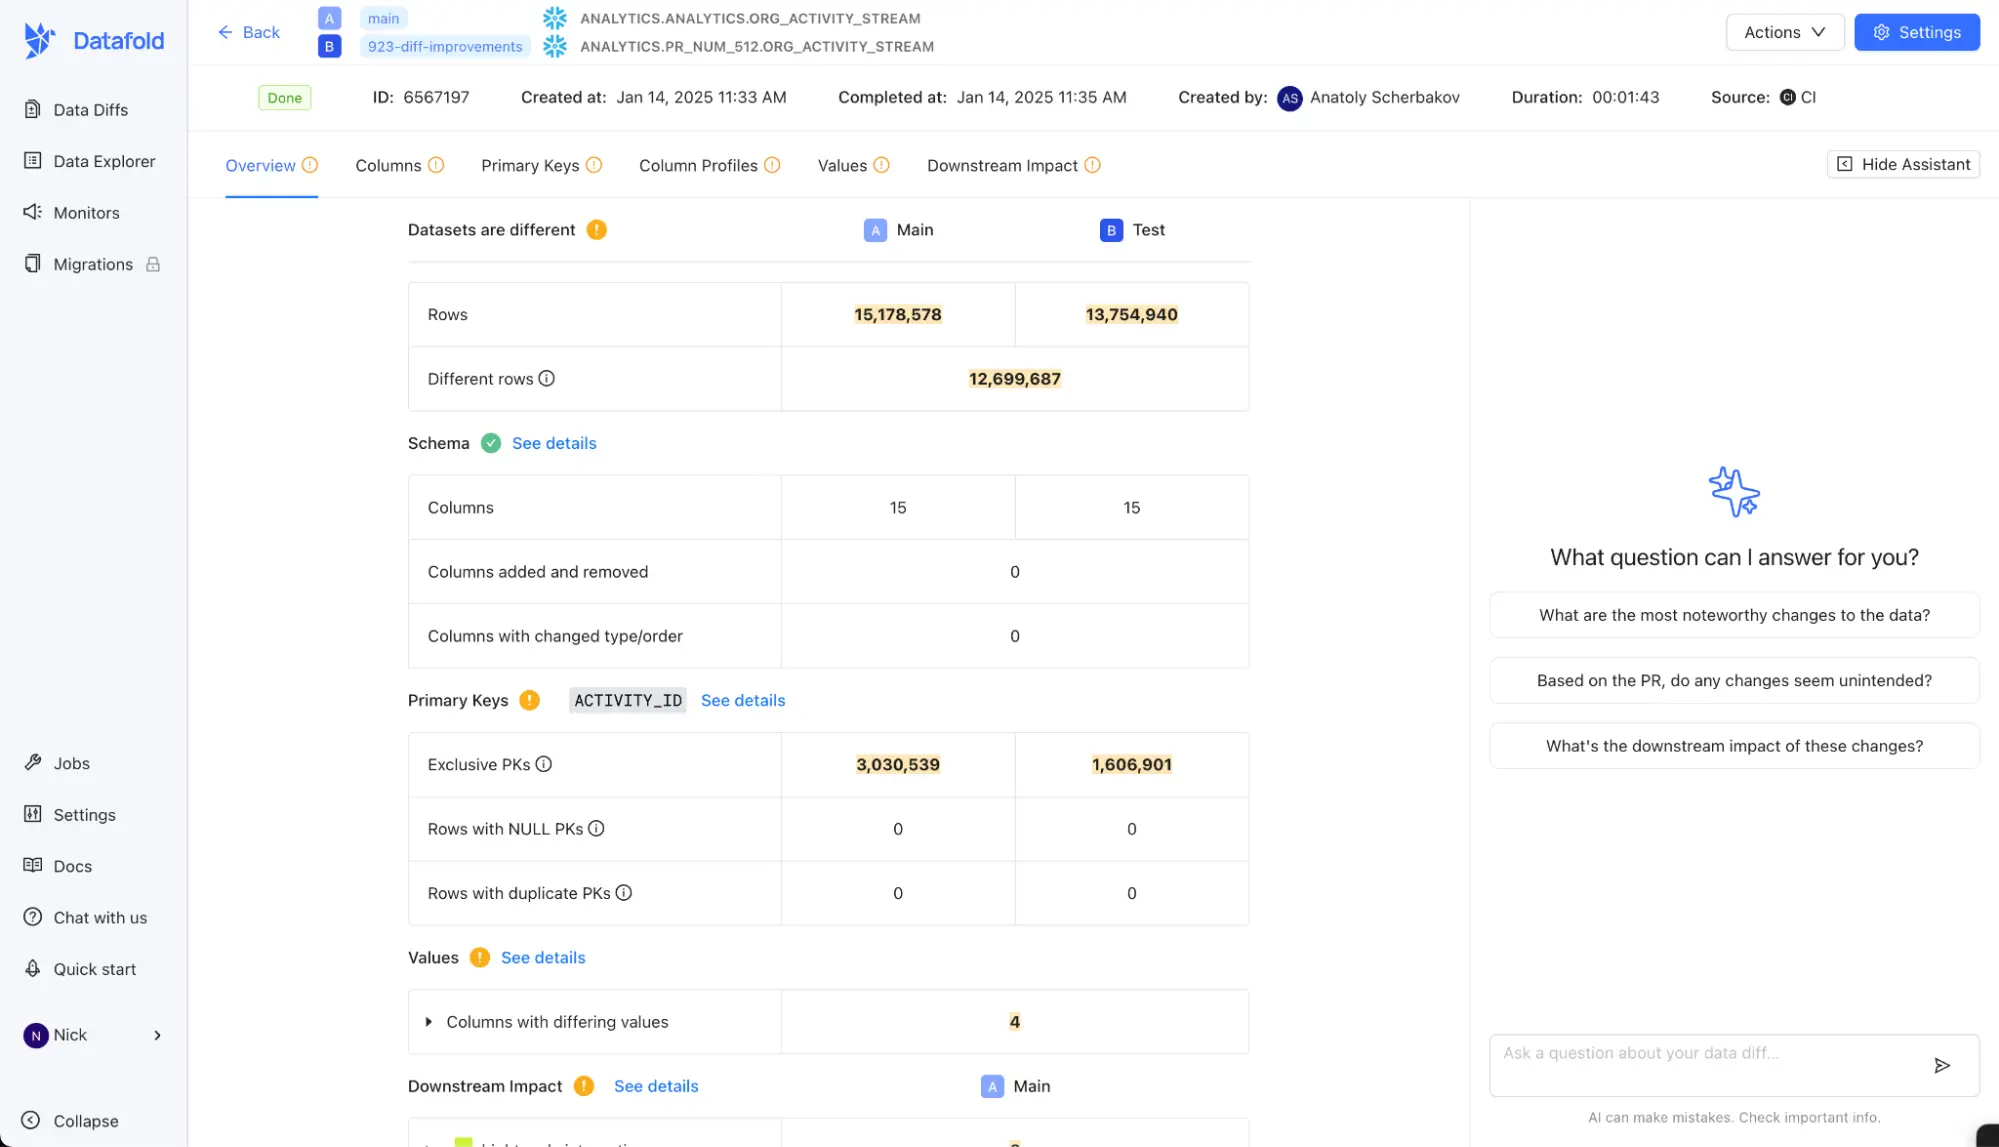The height and width of the screenshot is (1147, 1999).
Task: Open the Actions dropdown
Action: click(x=1784, y=31)
